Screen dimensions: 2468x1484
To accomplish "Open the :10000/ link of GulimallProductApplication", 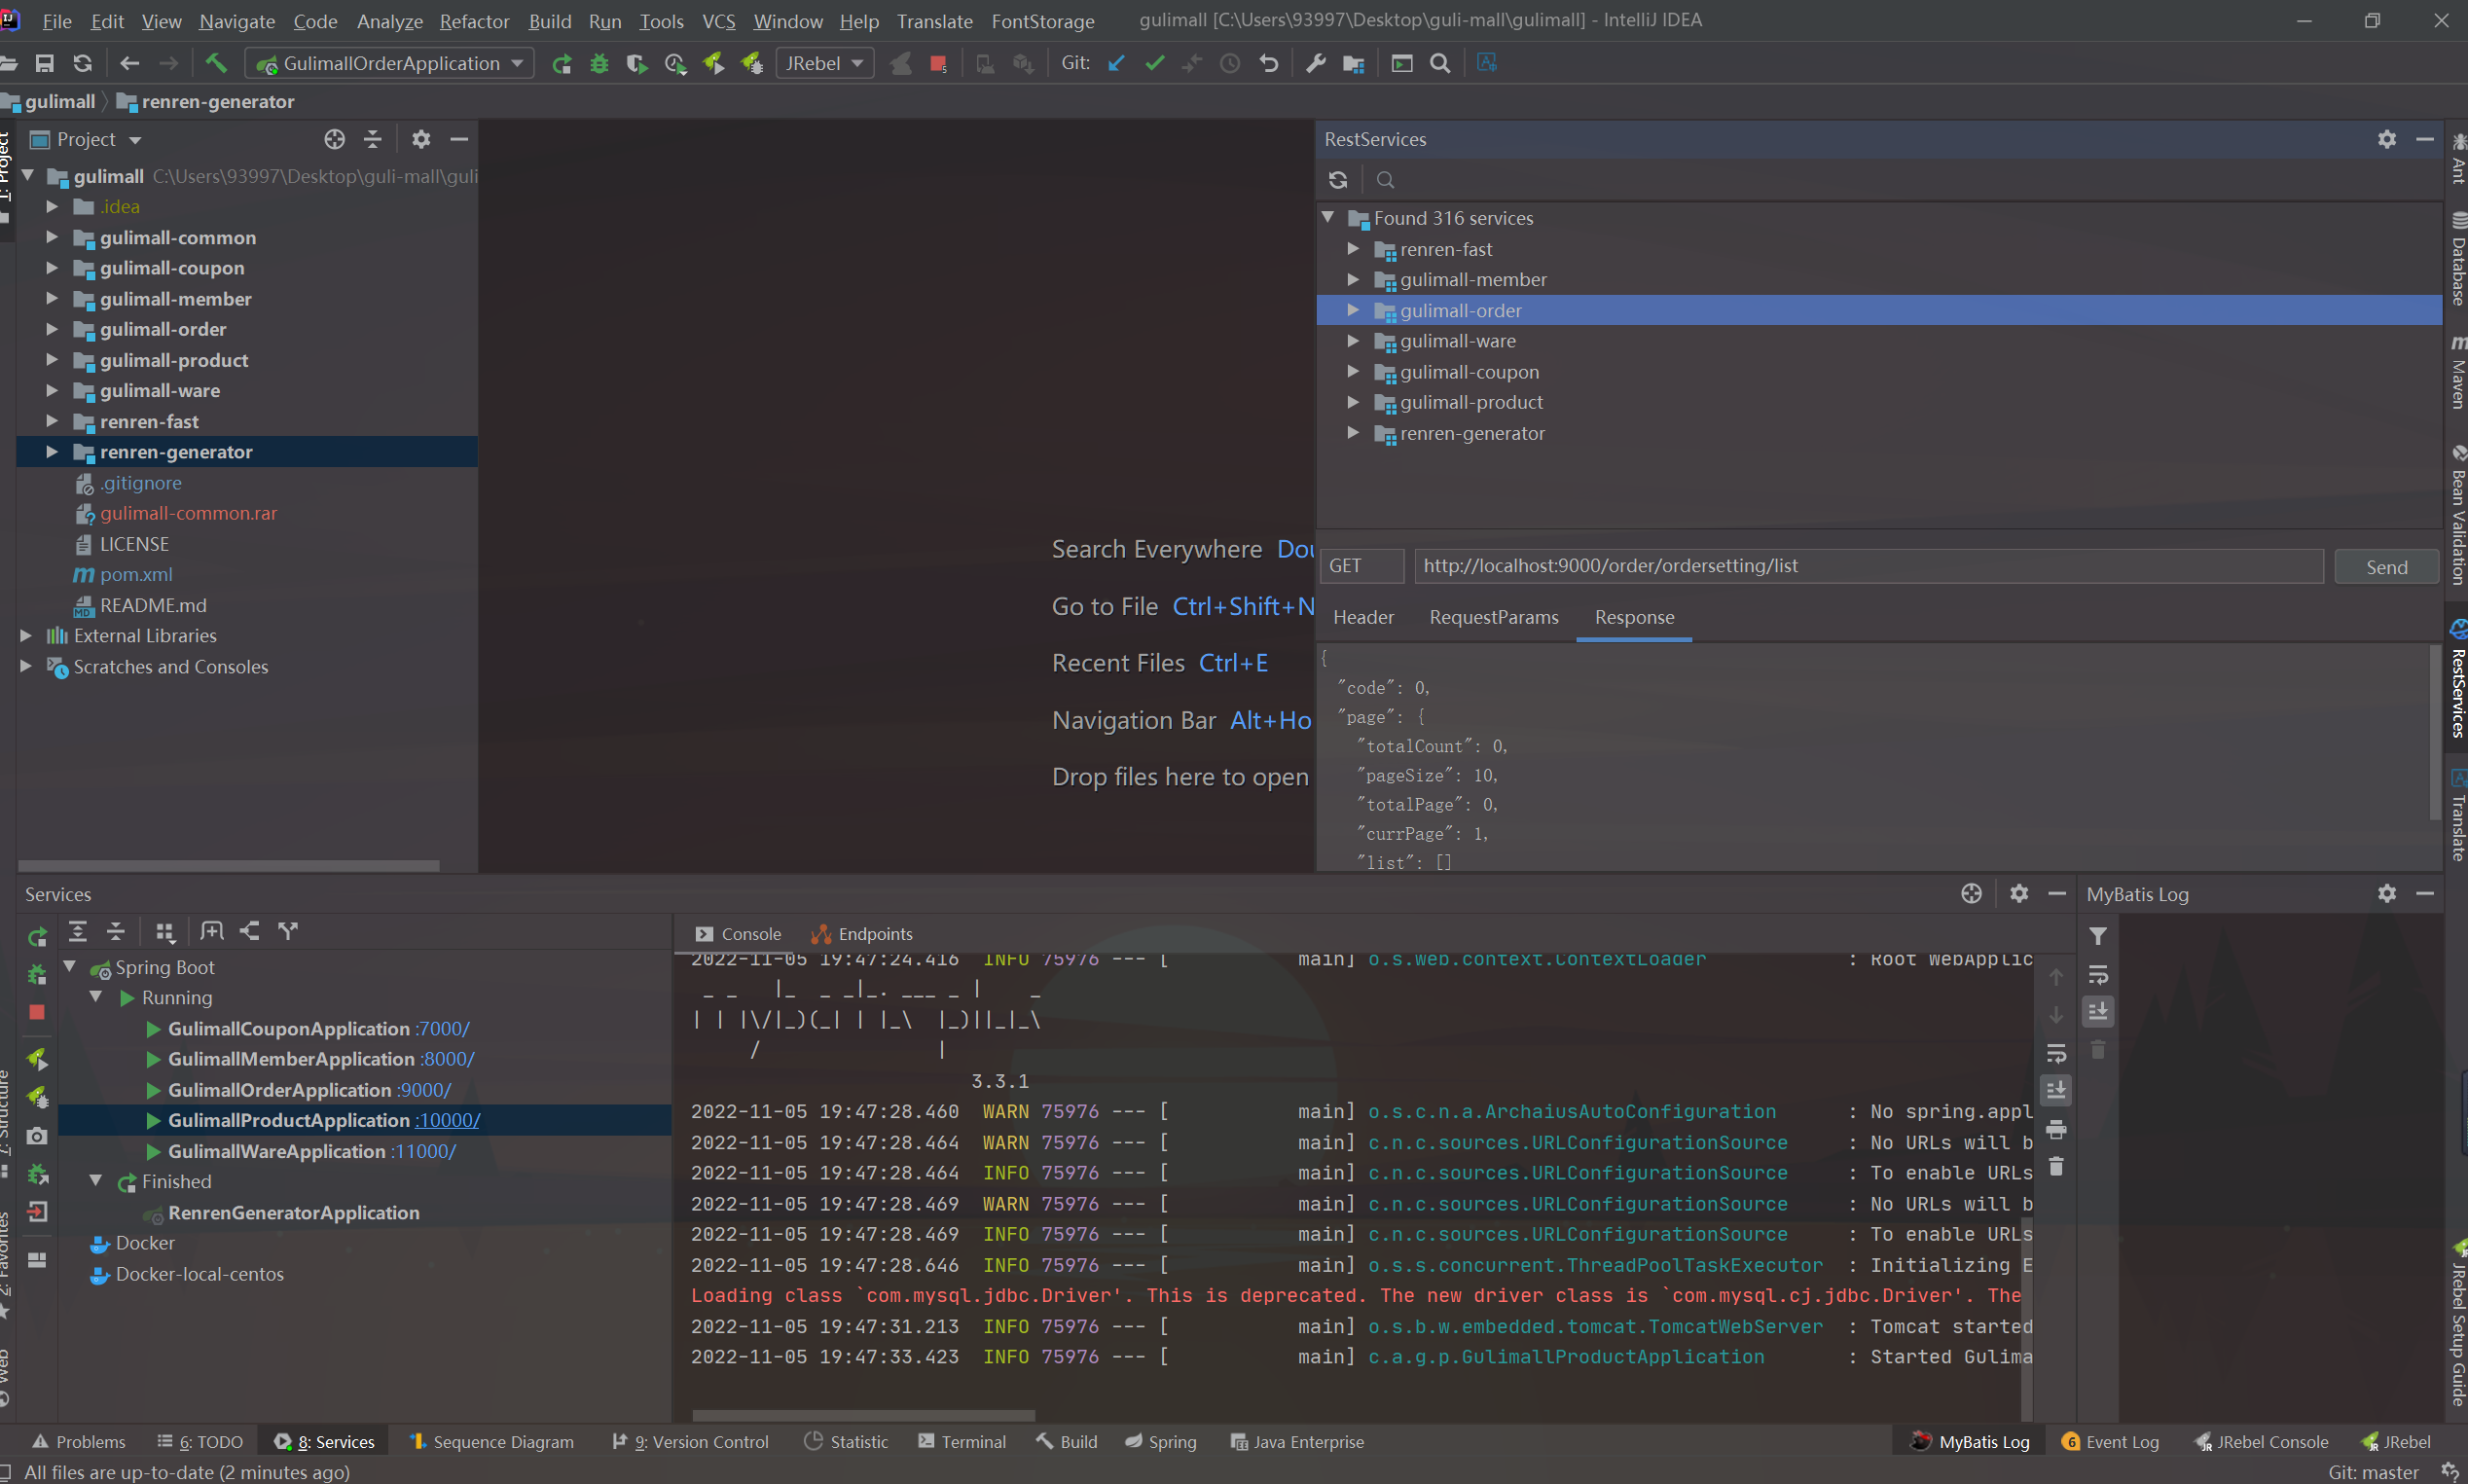I will tap(447, 1121).
